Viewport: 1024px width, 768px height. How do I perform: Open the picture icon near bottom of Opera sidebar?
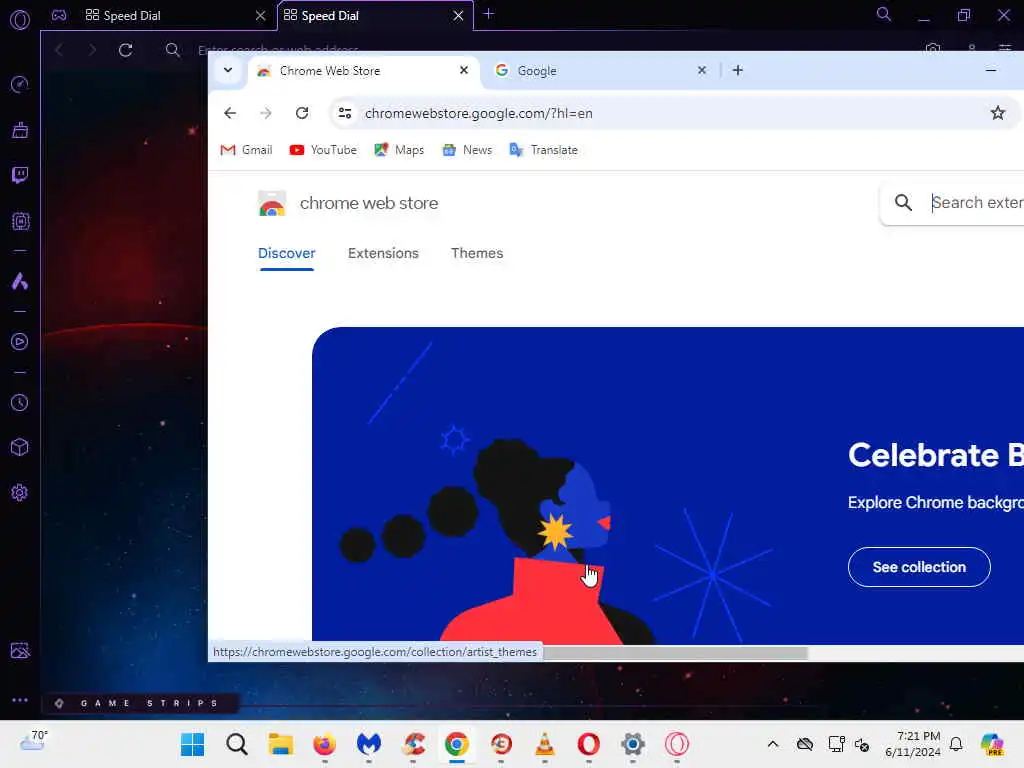(x=20, y=650)
